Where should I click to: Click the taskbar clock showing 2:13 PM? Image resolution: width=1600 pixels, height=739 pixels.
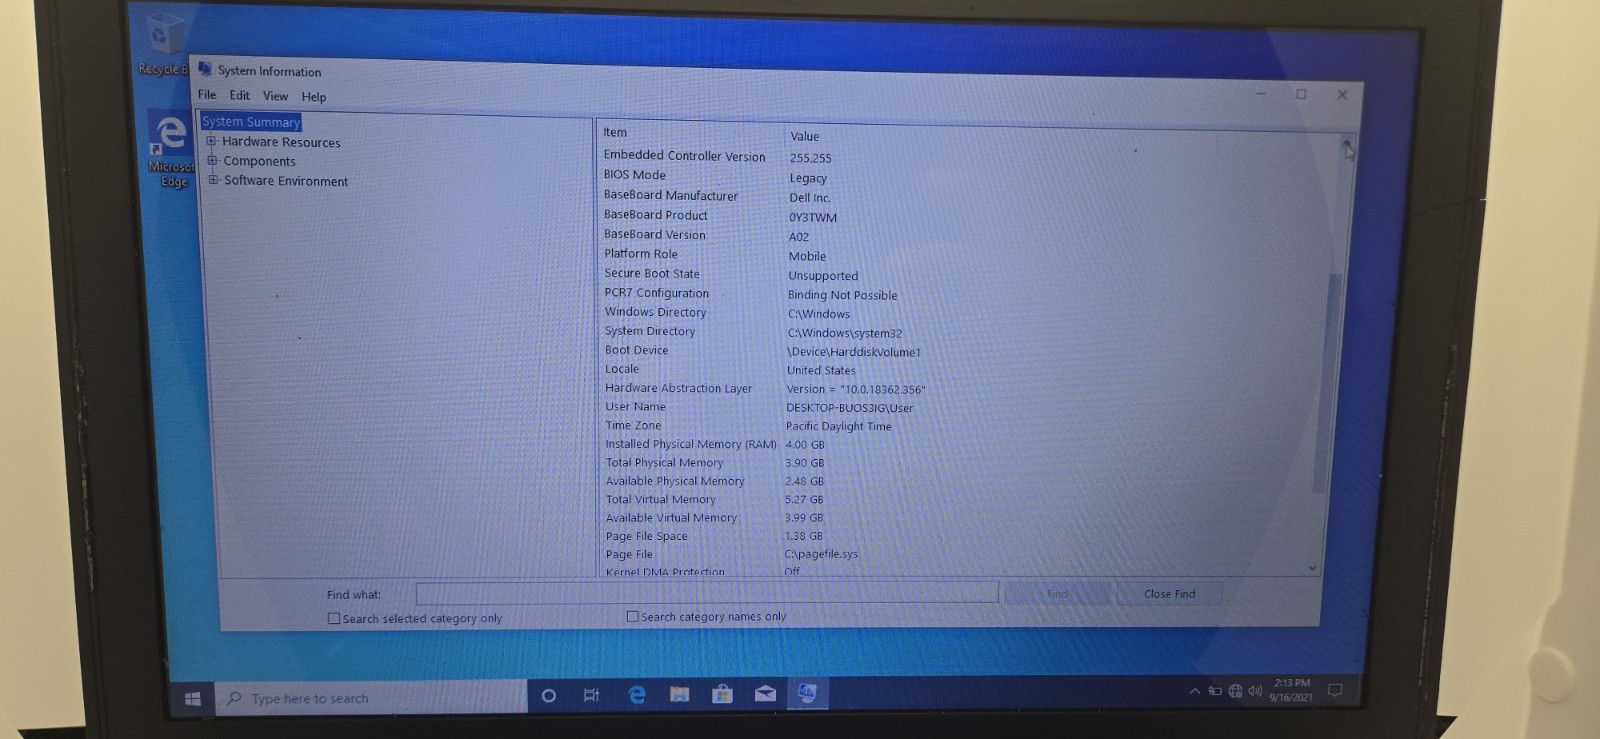pyautogui.click(x=1291, y=690)
